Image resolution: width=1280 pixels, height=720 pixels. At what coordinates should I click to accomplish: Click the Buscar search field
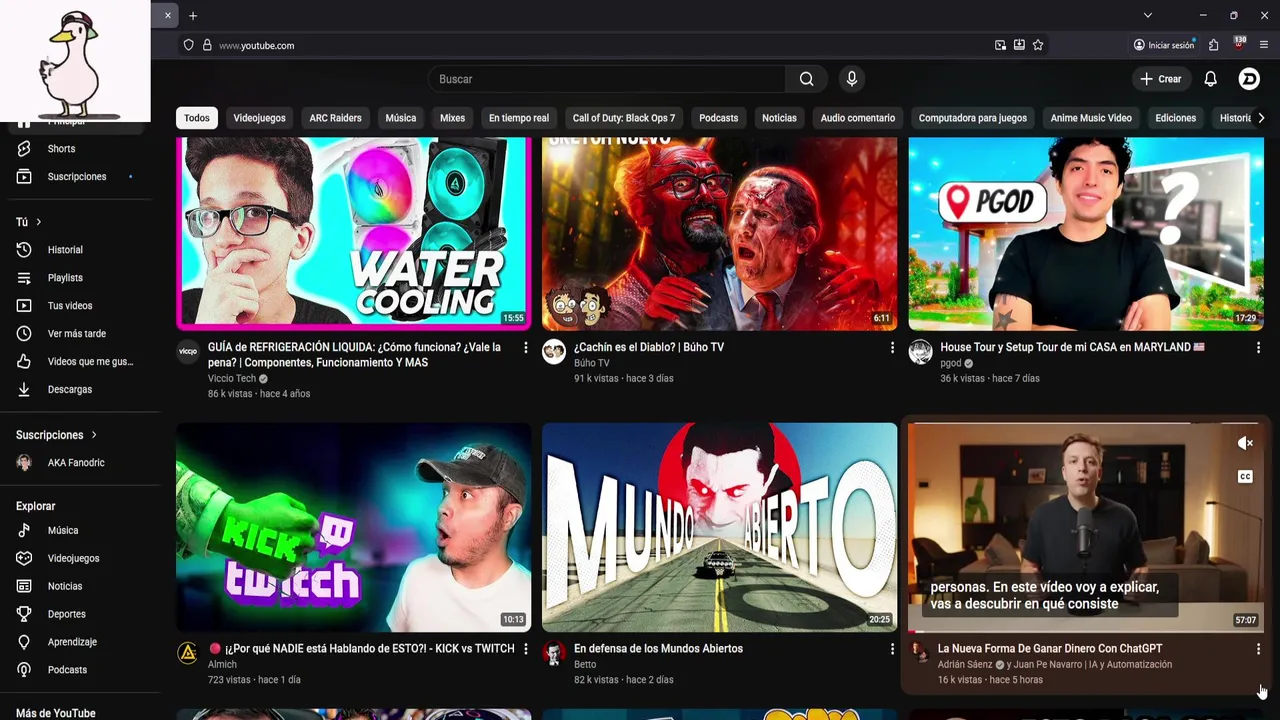tap(607, 79)
